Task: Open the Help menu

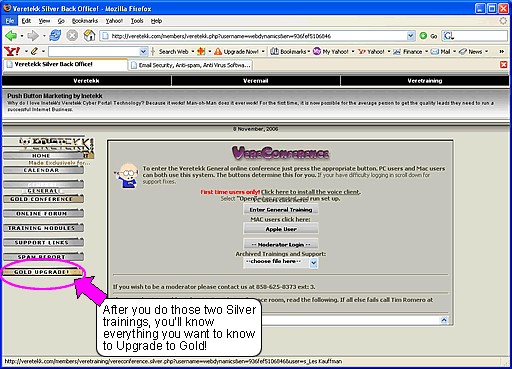Action: (x=156, y=21)
